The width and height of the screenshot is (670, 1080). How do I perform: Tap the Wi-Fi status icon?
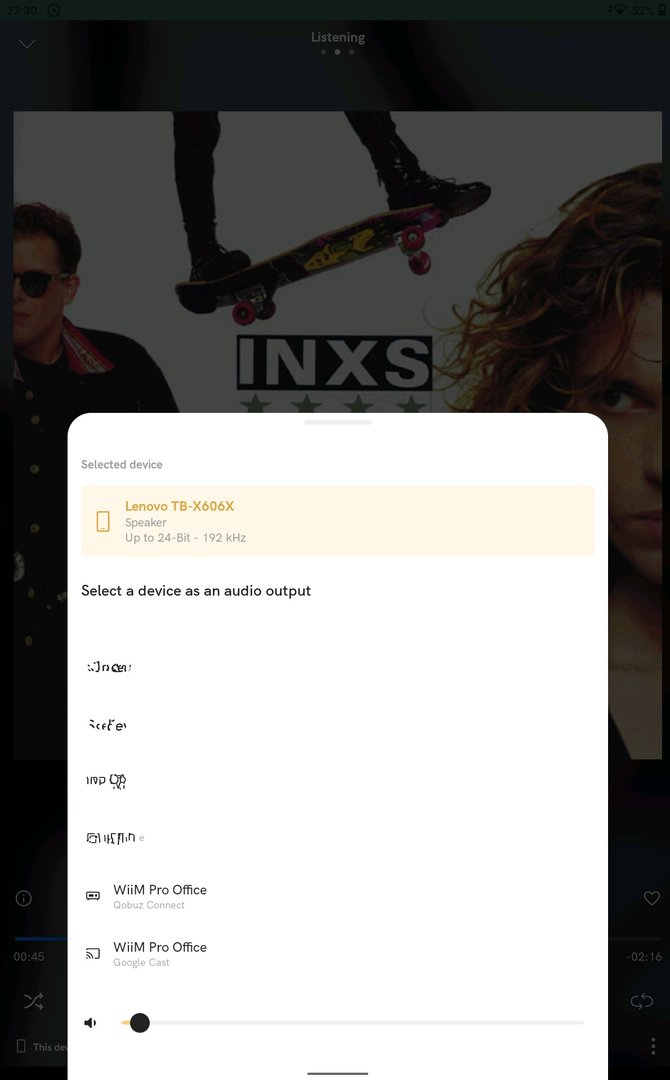[x=618, y=10]
